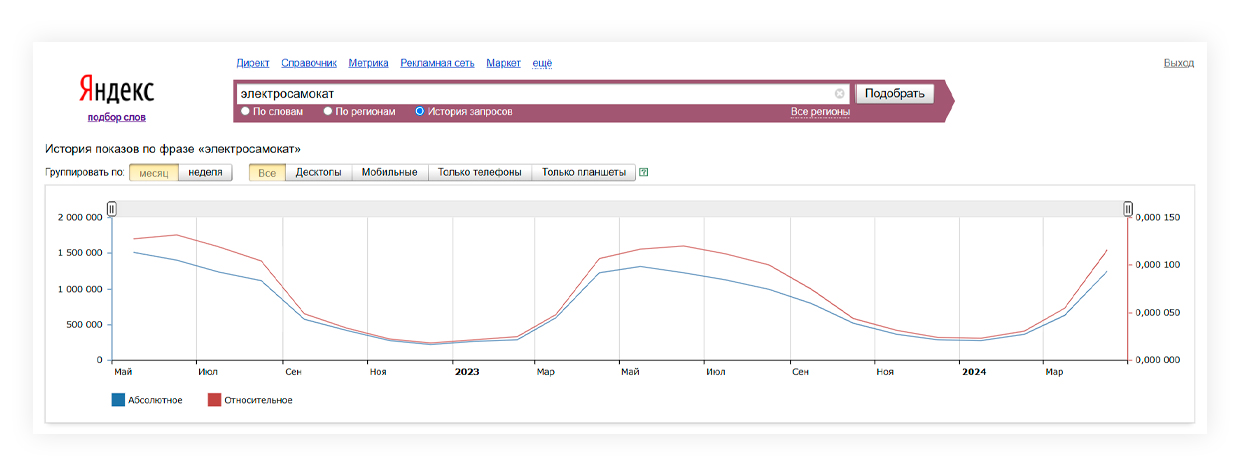Filter by «Мобильные»
Screen dimensions: 1240x476
[x=389, y=172]
